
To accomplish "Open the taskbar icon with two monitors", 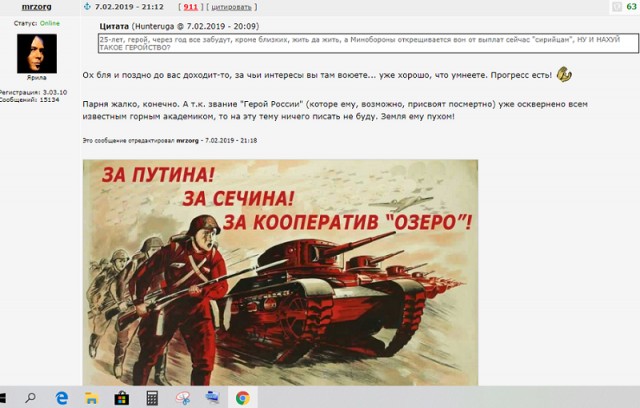I will 212,397.
